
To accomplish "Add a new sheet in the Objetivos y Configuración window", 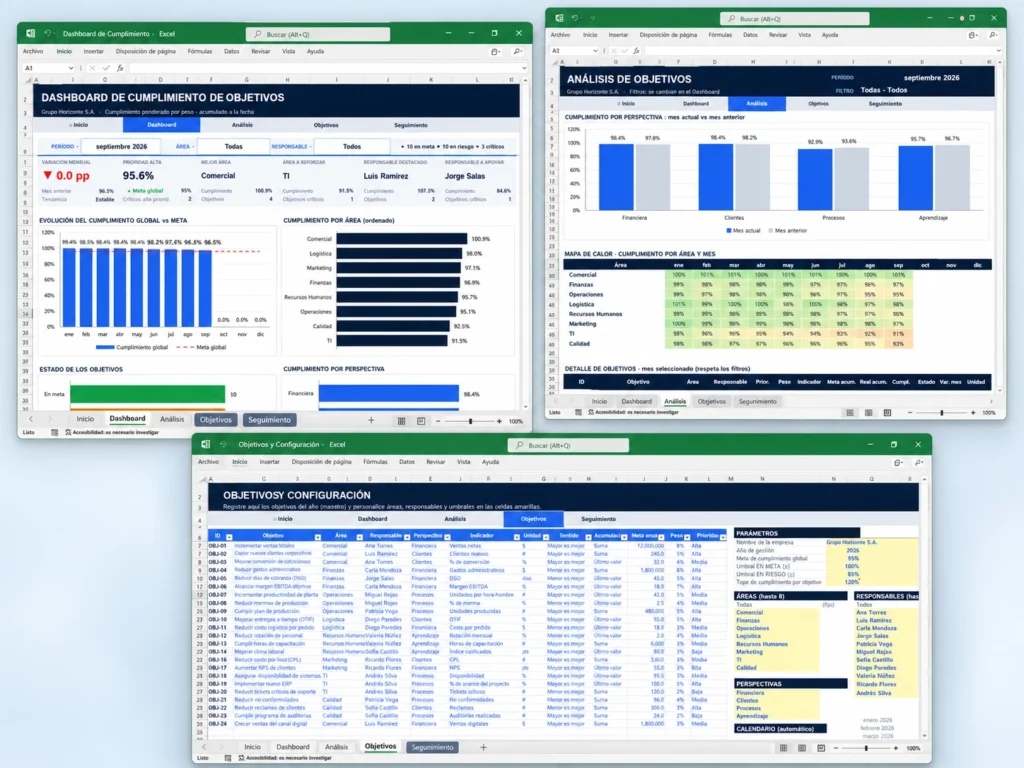I will pos(483,747).
